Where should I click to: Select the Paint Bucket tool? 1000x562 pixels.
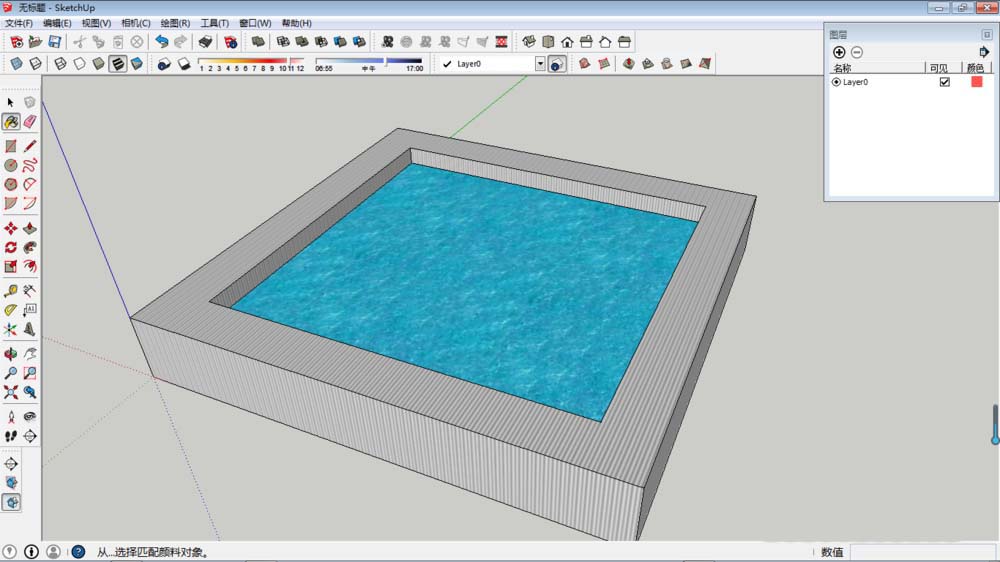[11, 121]
